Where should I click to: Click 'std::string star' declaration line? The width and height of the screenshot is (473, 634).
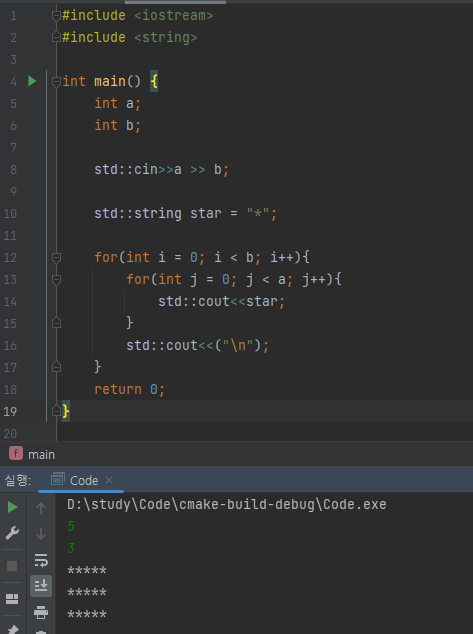point(185,213)
